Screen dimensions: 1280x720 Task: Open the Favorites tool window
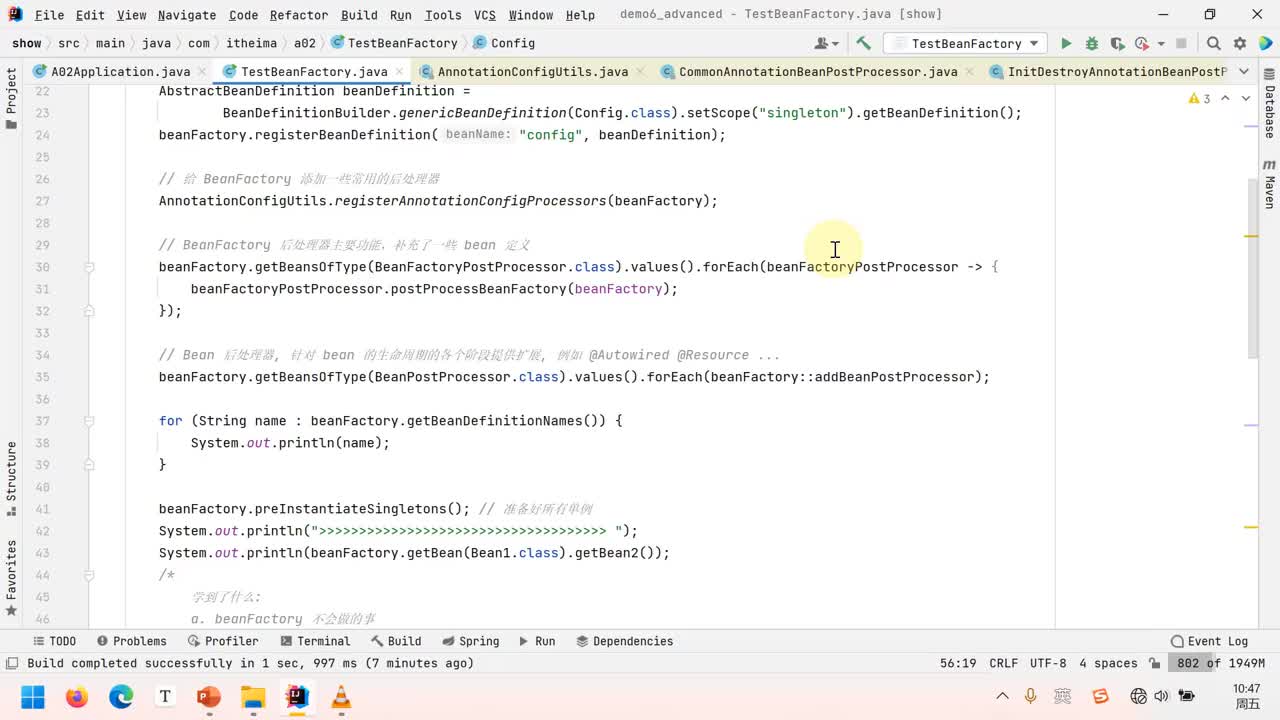pos(11,577)
